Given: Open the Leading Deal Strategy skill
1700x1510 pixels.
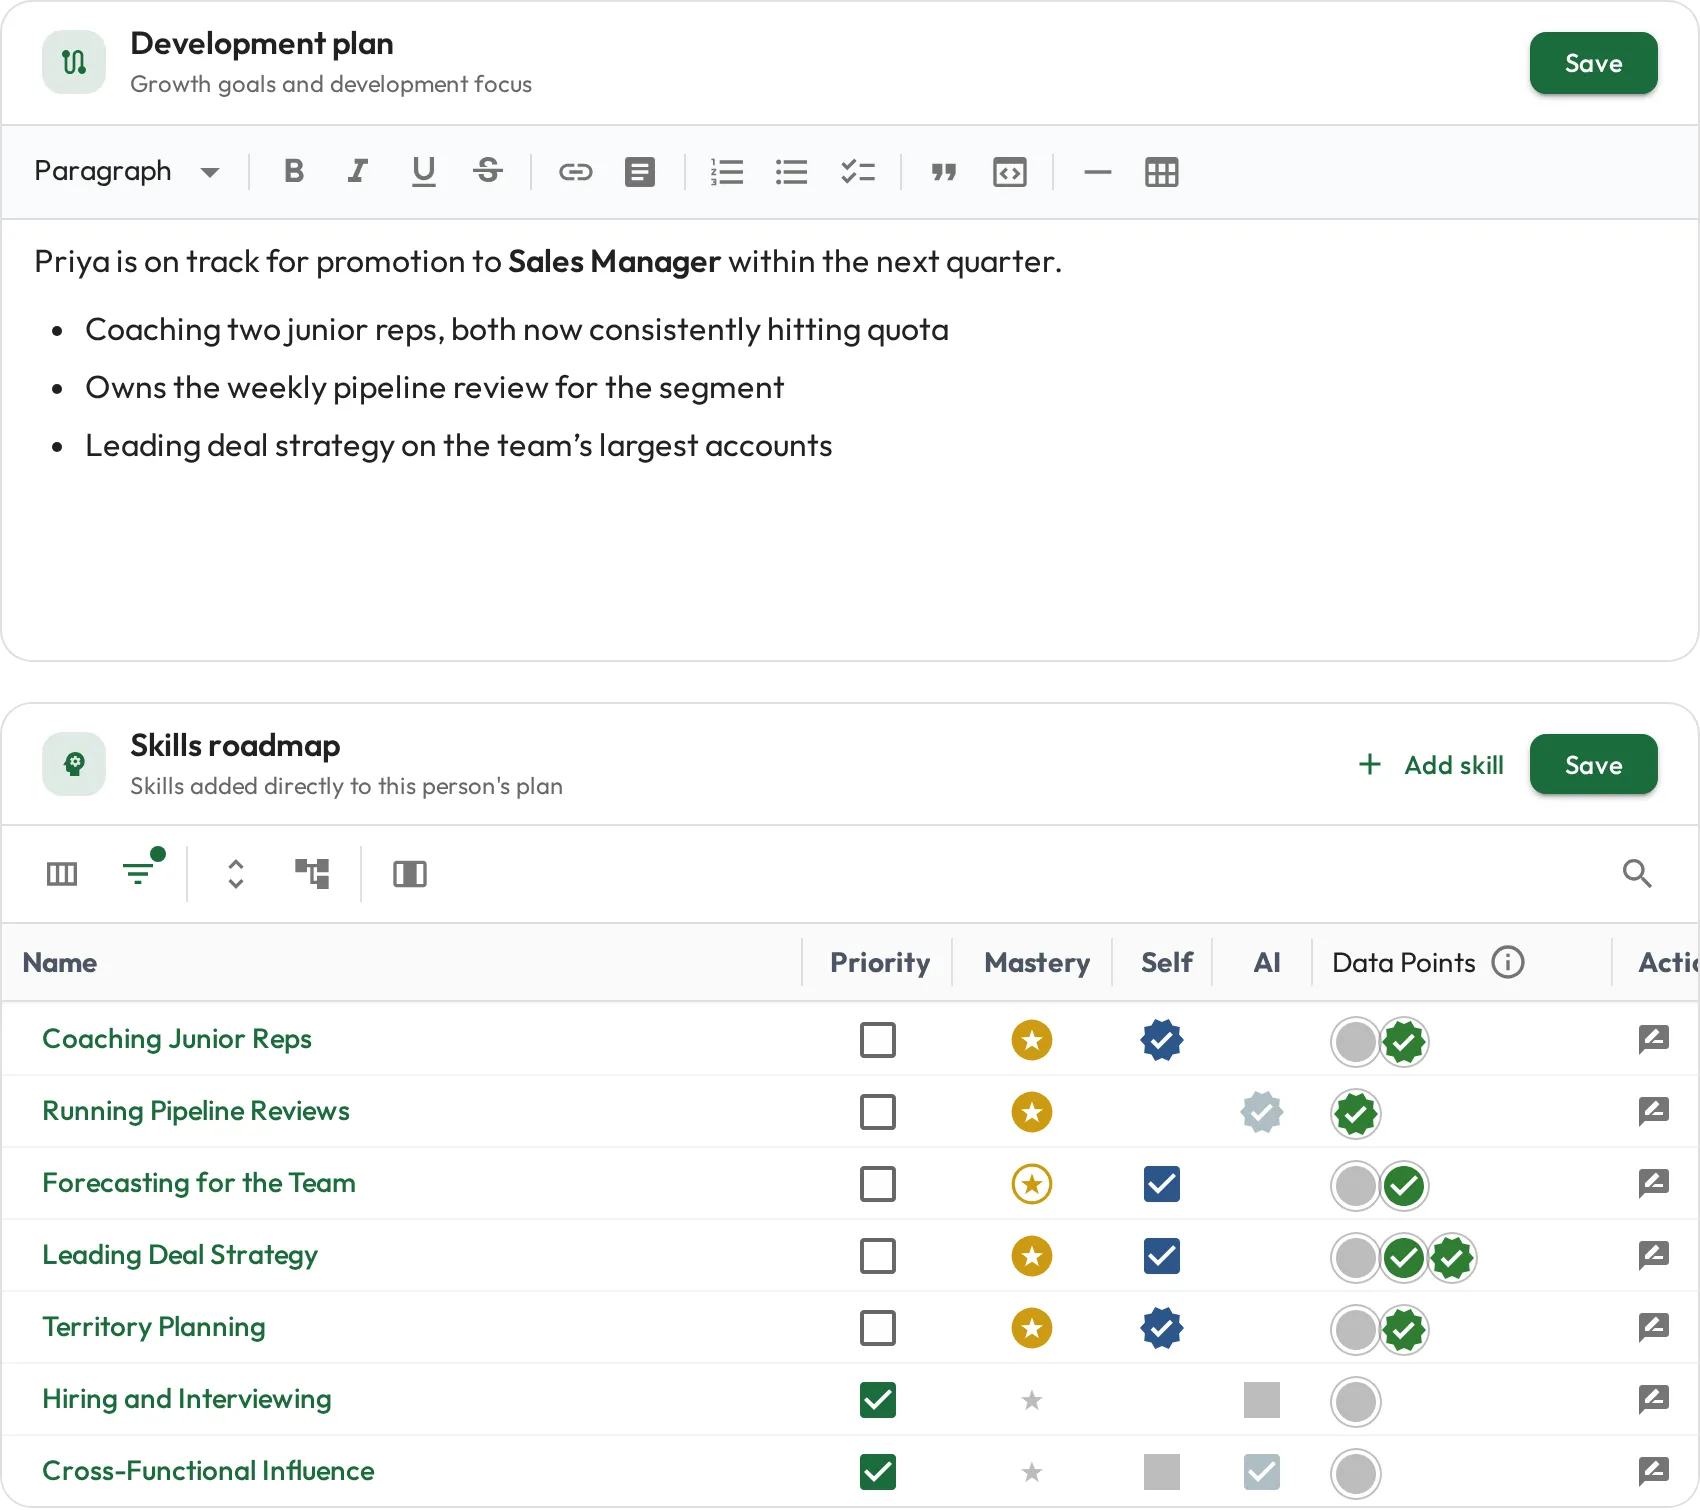Looking at the screenshot, I should tap(180, 1255).
